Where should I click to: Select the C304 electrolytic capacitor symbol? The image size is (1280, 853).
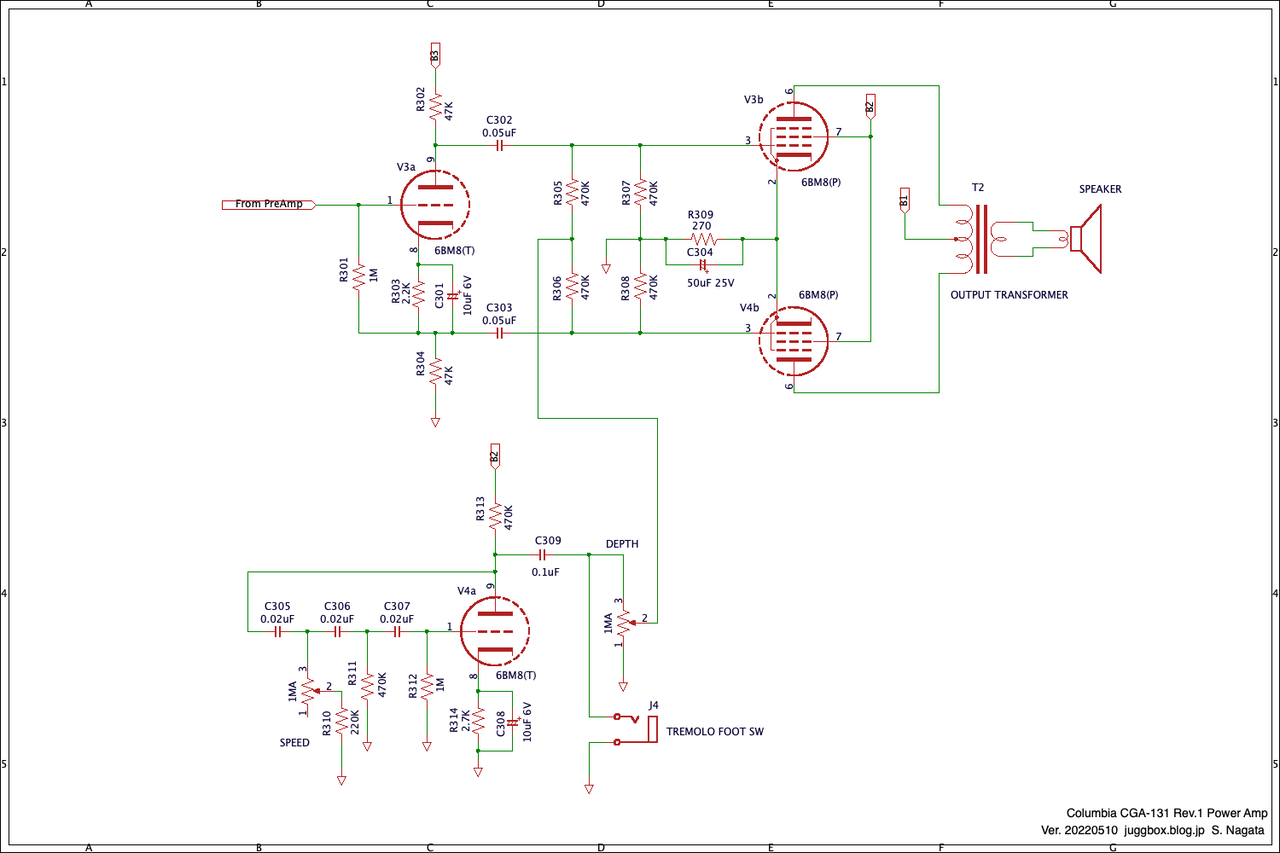(x=702, y=264)
